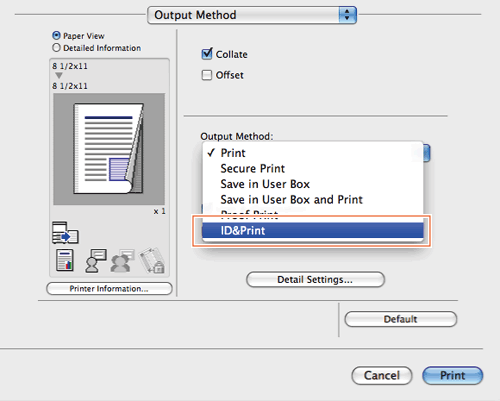This screenshot has width=500, height=401.
Task: Click the locked document security icon
Action: tap(152, 260)
